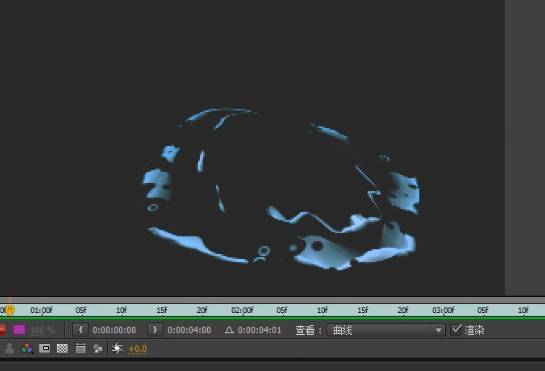Enable the Region of Interest icon

pyautogui.click(x=44, y=348)
